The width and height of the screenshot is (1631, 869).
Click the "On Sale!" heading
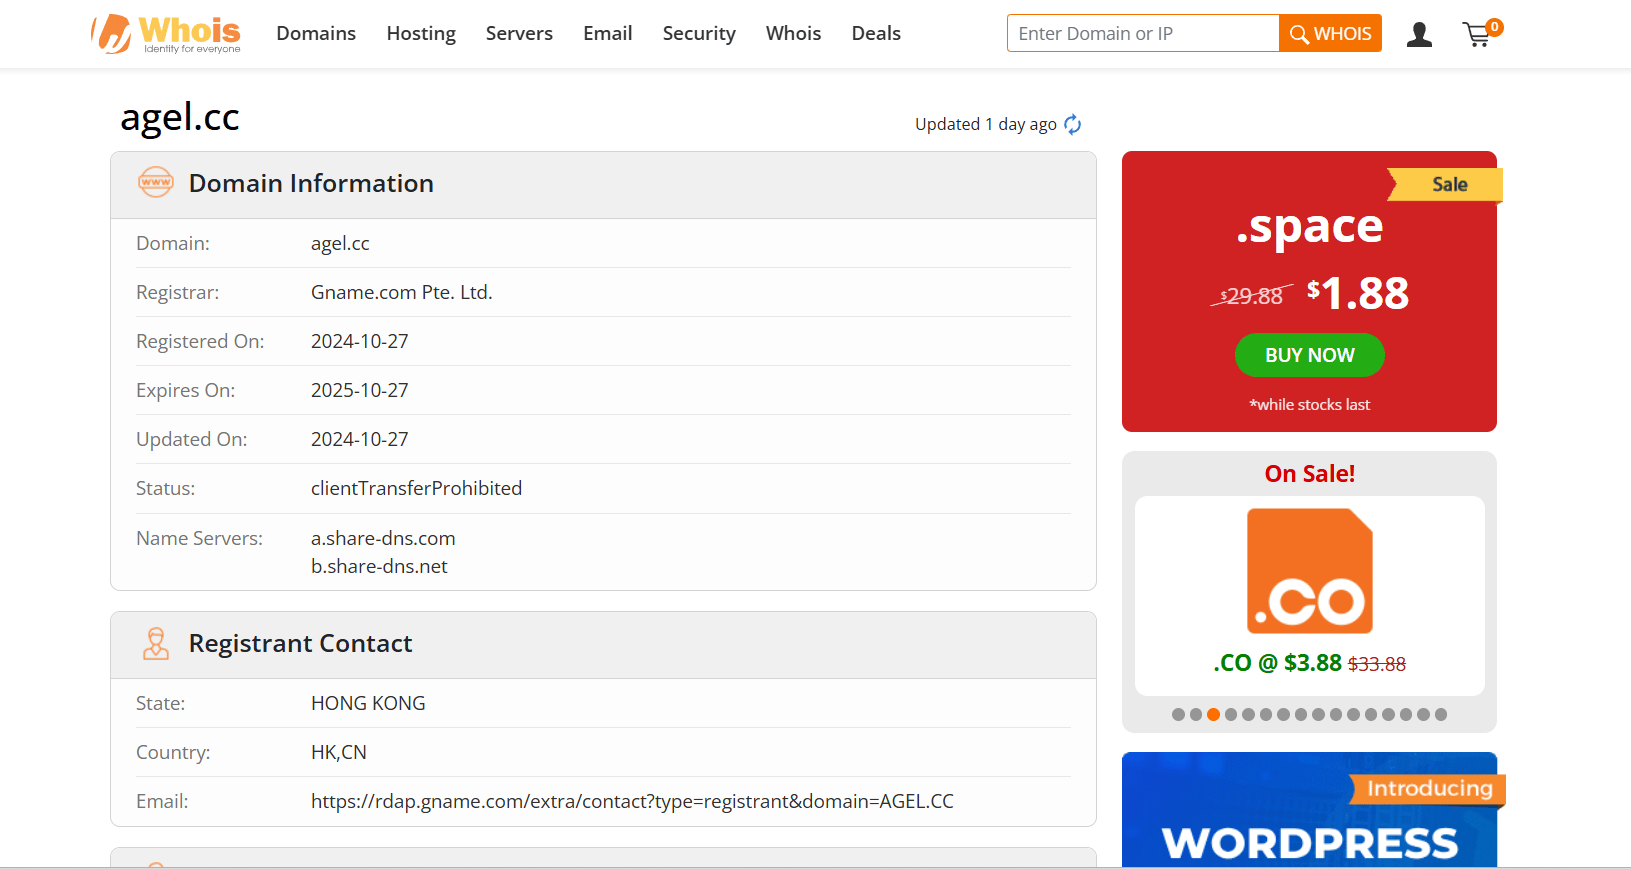(x=1310, y=474)
